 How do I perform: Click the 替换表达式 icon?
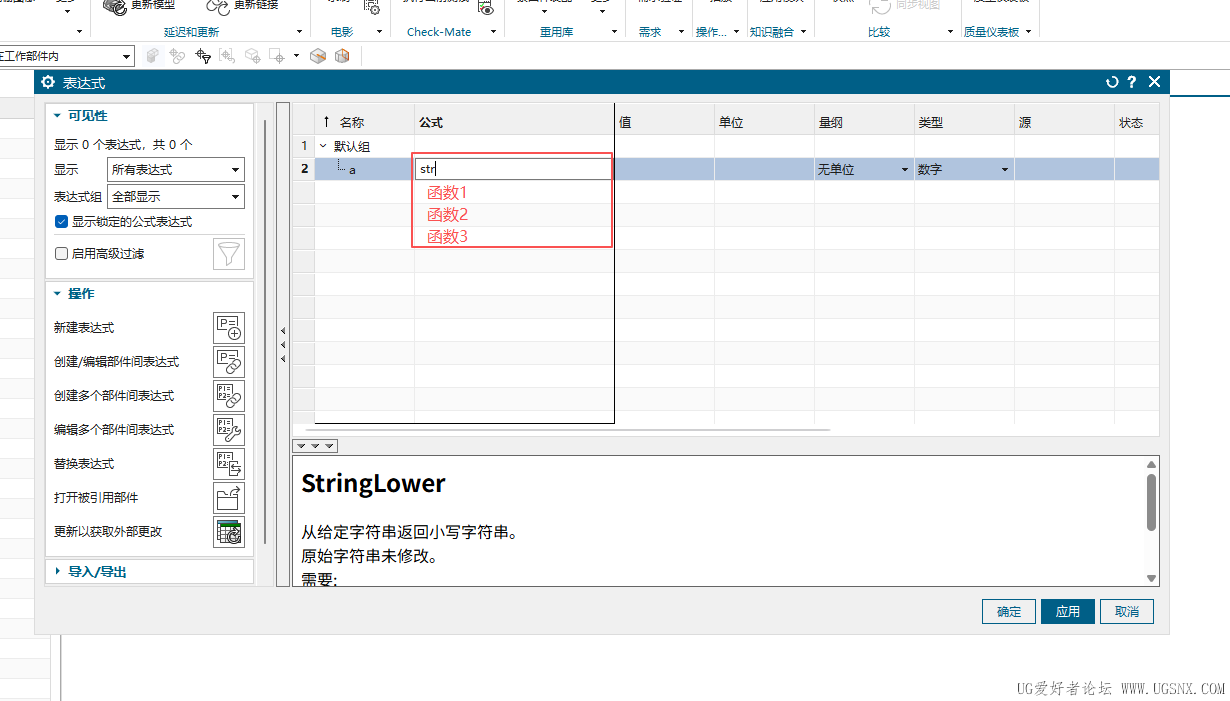pyautogui.click(x=229, y=464)
